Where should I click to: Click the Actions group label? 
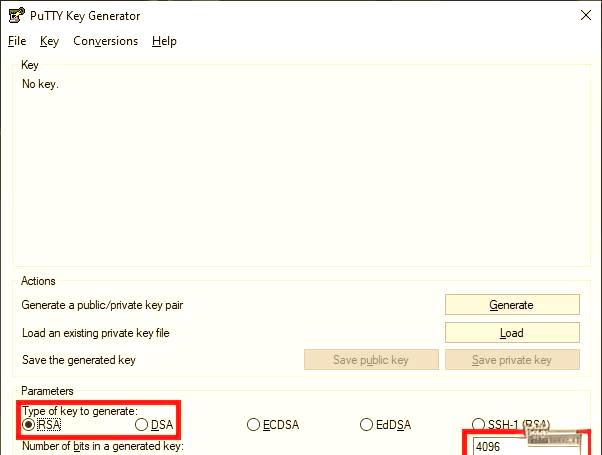tap(38, 281)
